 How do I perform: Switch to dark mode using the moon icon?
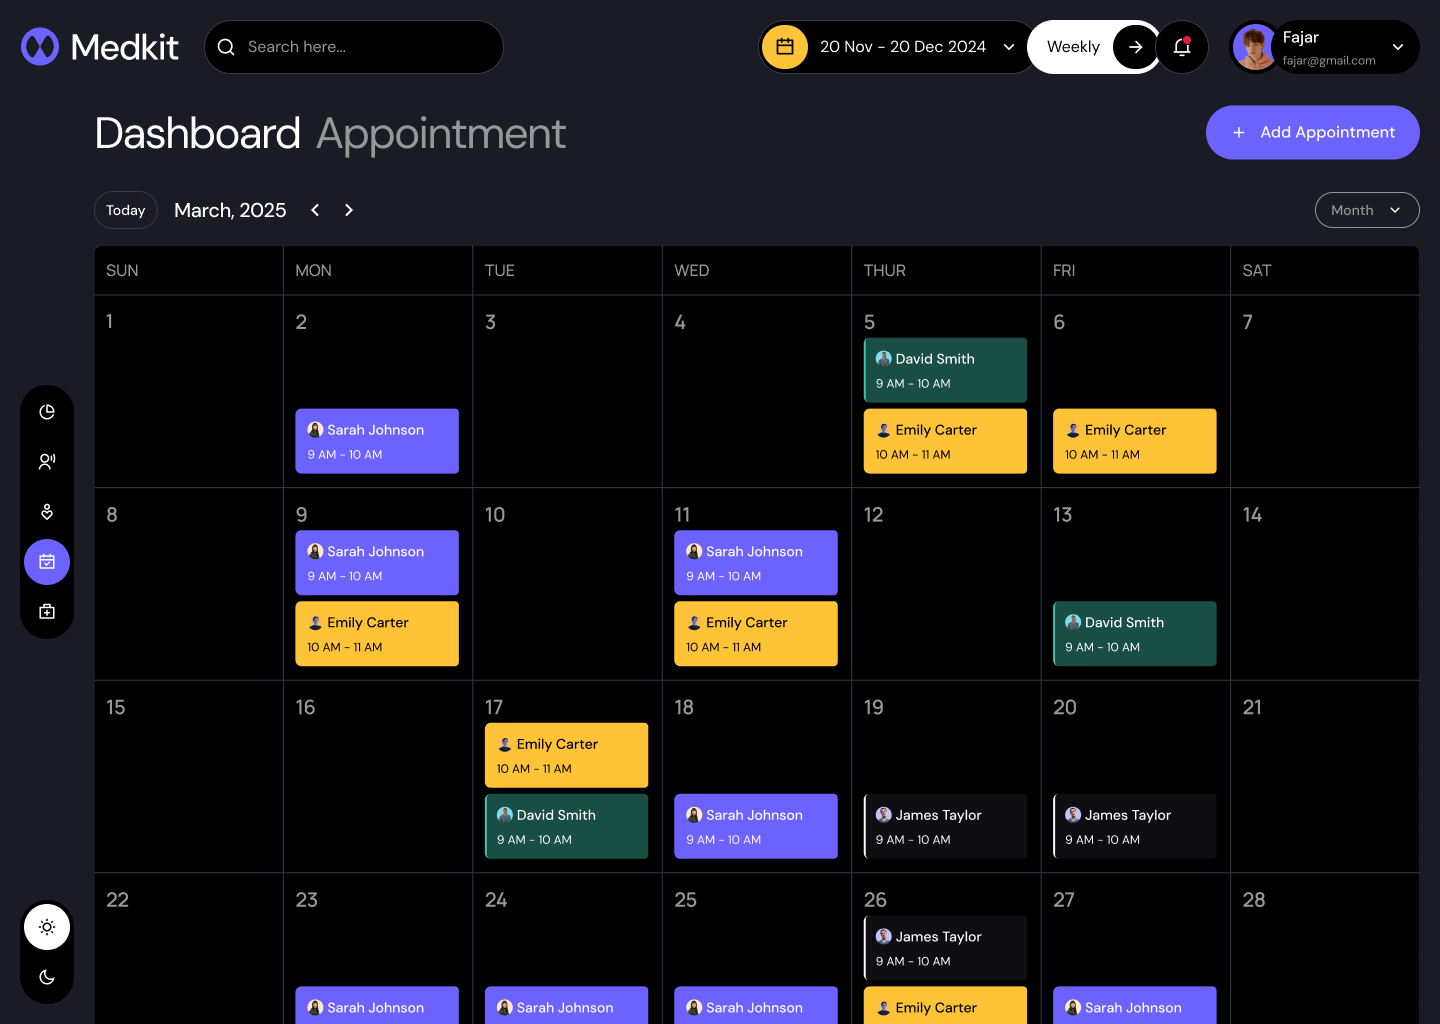47,977
